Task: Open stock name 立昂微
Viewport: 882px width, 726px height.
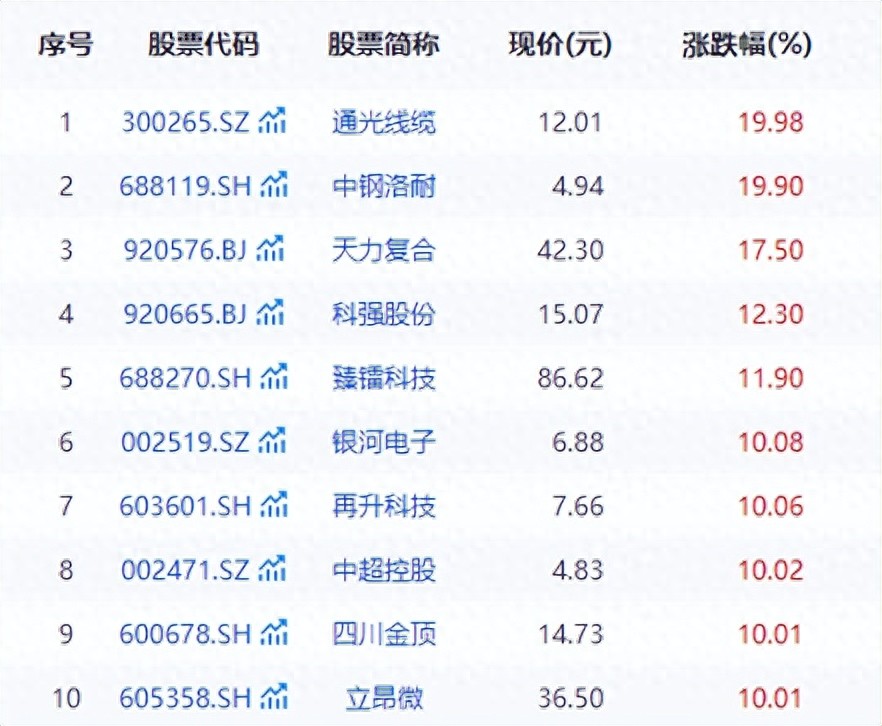Action: 384,699
